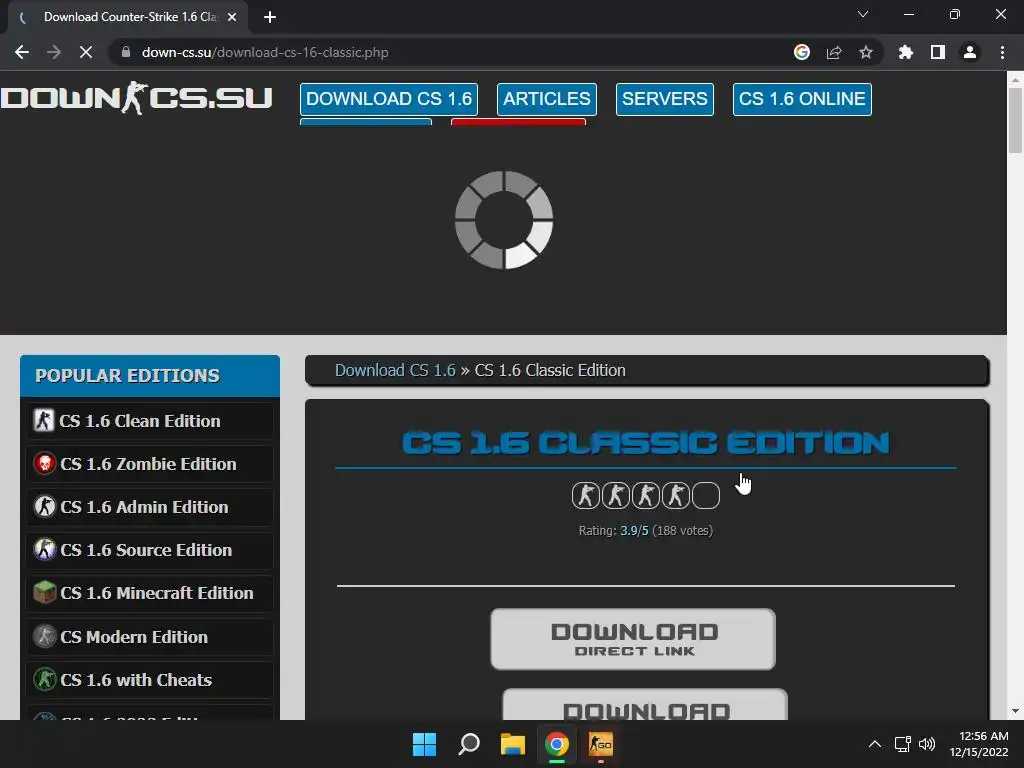Viewport: 1024px width, 768px height.
Task: Click the CS 1.6 CLASSIC EDITION heading
Action: pyautogui.click(x=646, y=443)
